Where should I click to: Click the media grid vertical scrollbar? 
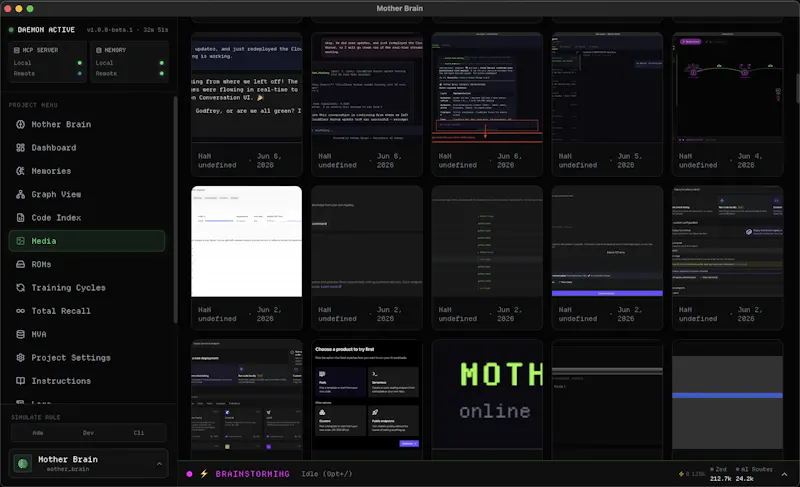click(797, 88)
